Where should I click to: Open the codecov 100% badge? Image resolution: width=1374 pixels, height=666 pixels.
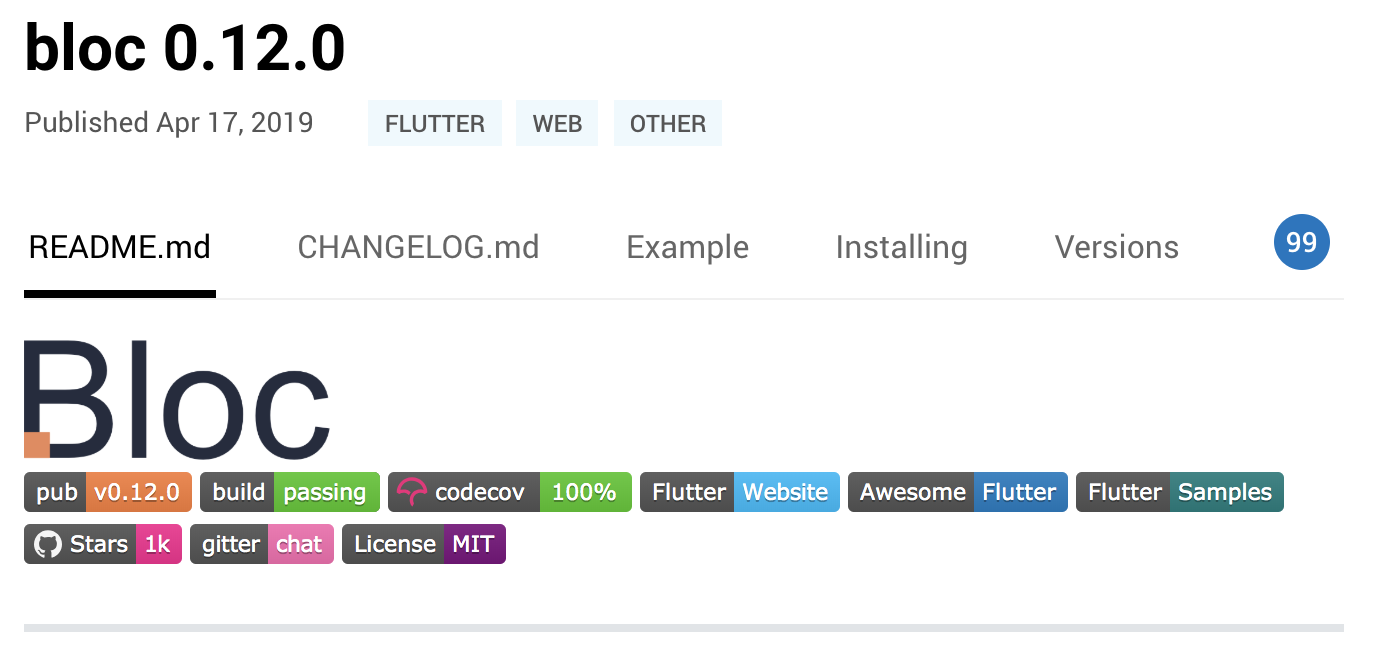(x=510, y=492)
